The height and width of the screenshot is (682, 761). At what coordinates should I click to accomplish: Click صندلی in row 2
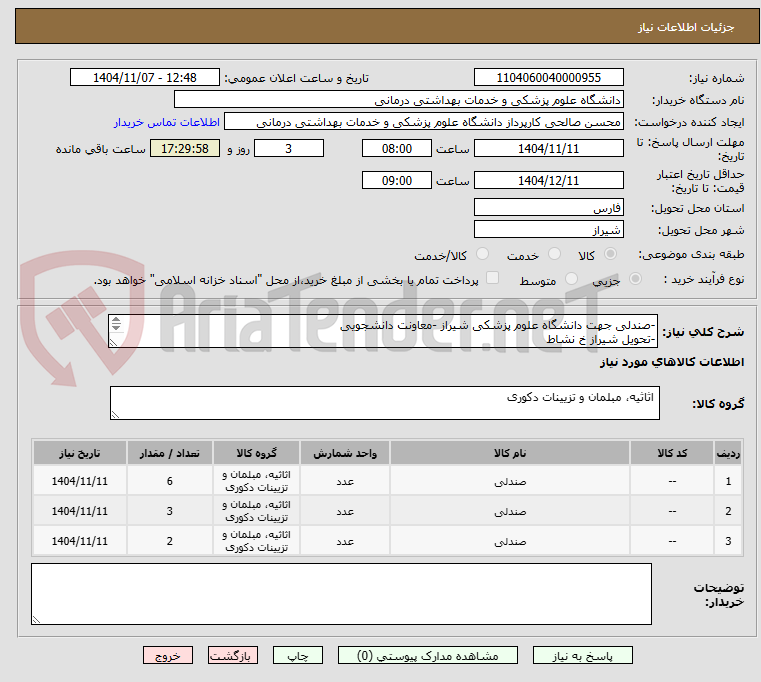pos(510,512)
